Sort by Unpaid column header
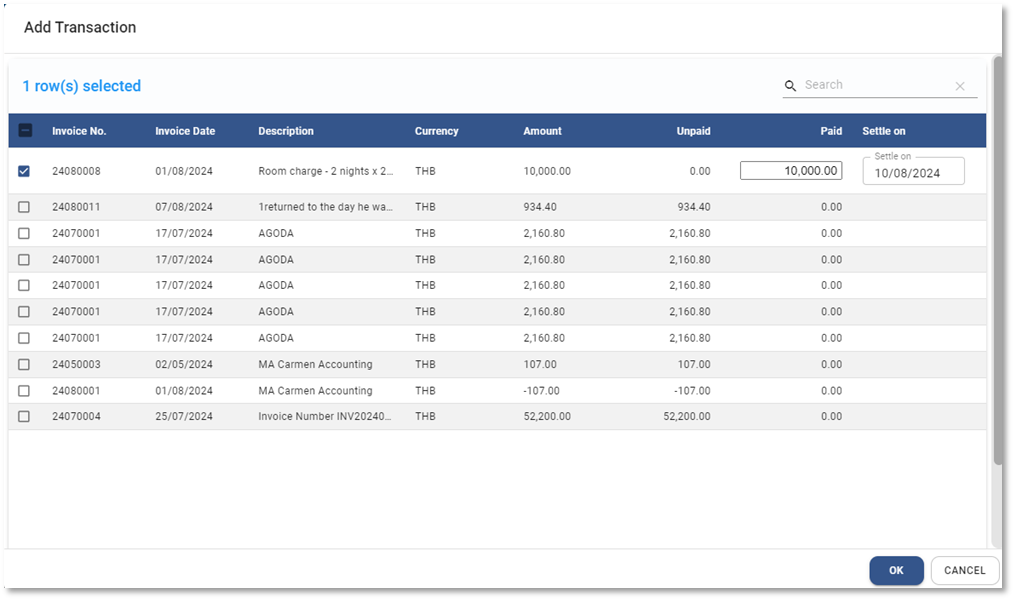 tap(693, 131)
